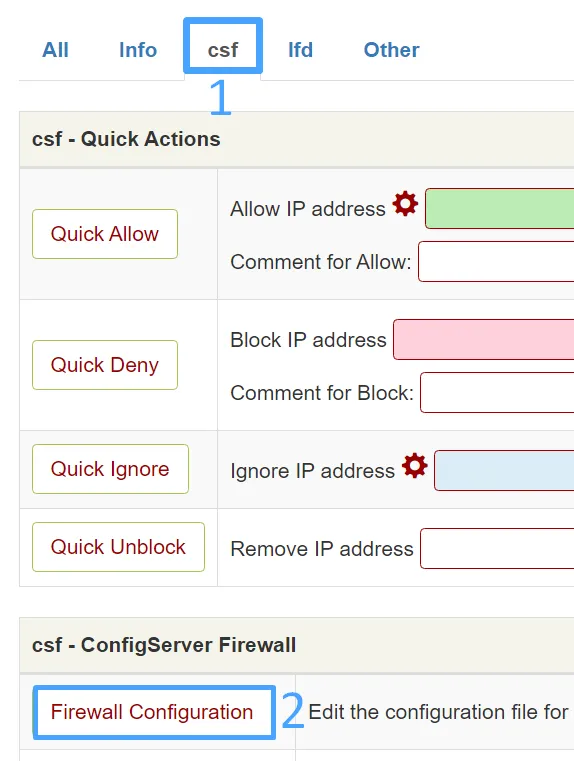Switch to the lfd tab
The image size is (574, 761).
point(300,50)
